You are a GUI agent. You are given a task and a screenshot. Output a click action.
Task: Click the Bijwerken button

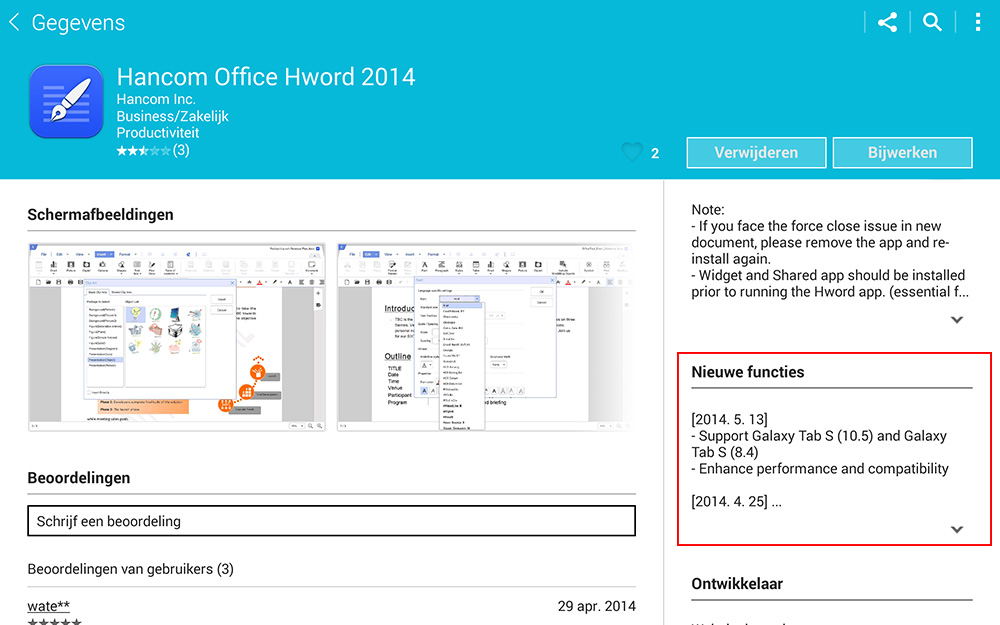pyautogui.click(x=902, y=153)
